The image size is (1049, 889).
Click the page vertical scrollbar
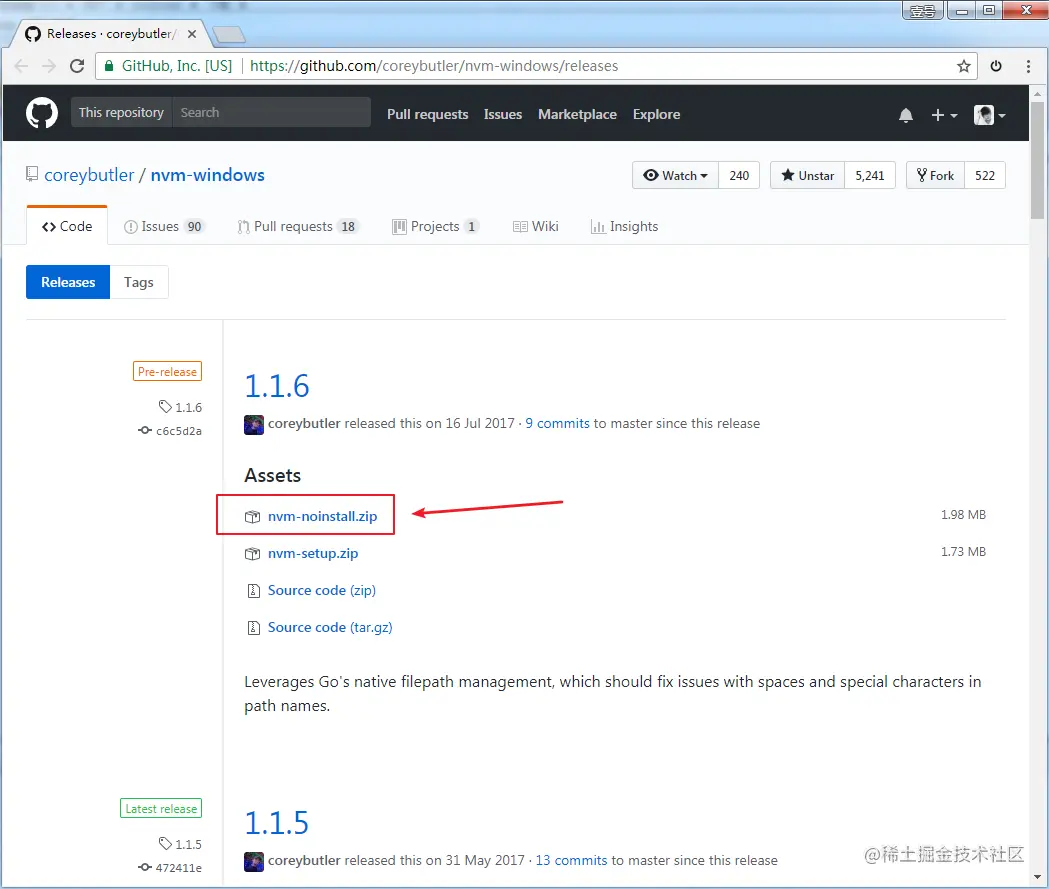(1037, 161)
